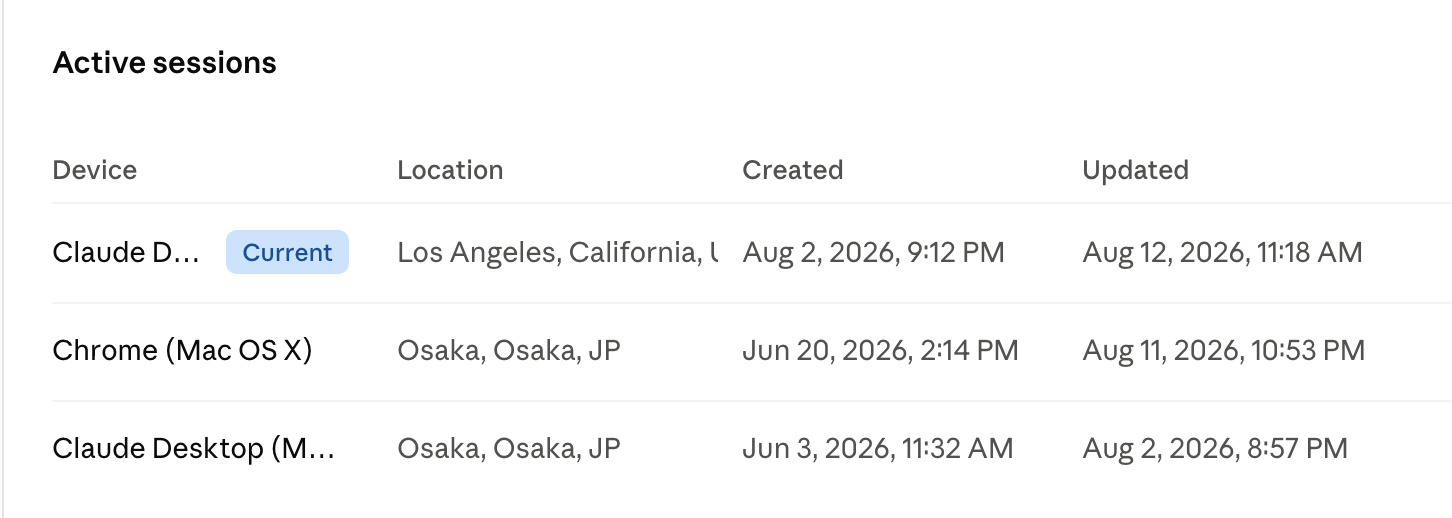Click the Jun 3, 2026, 11:32 AM timestamp
This screenshot has width=1452, height=518.
[x=878, y=448]
